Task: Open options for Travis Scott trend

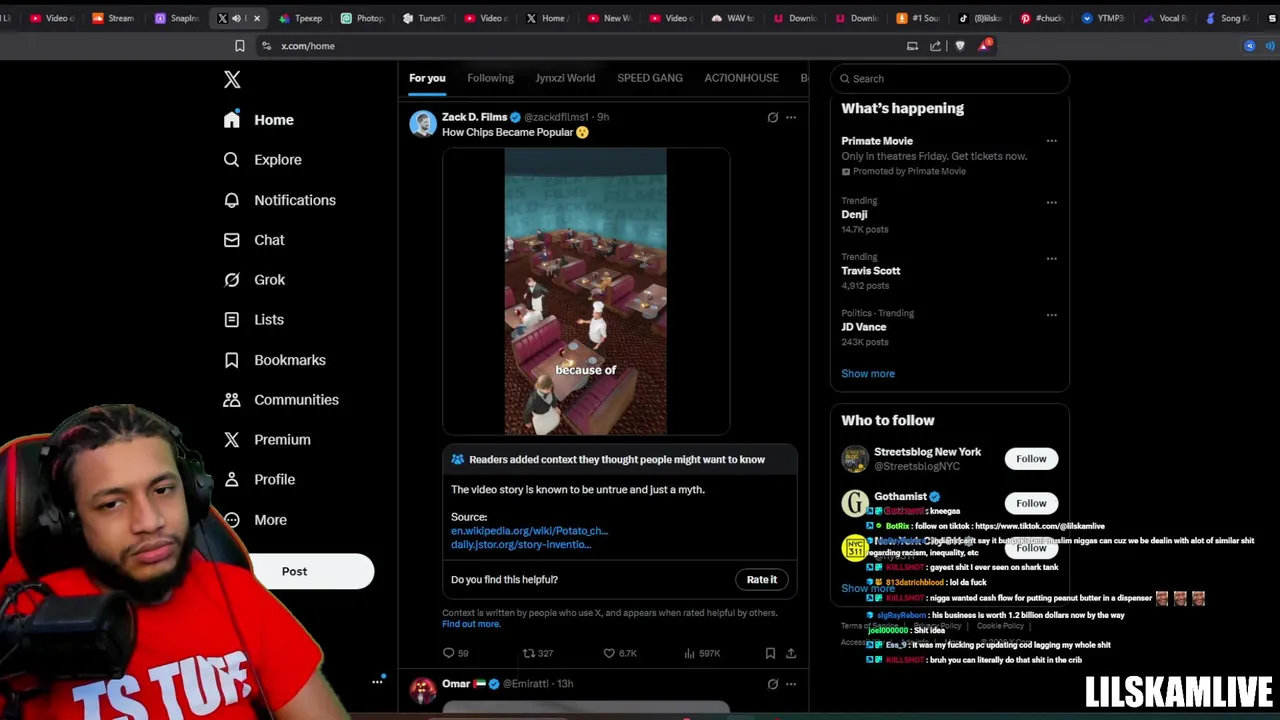Action: click(1051, 258)
